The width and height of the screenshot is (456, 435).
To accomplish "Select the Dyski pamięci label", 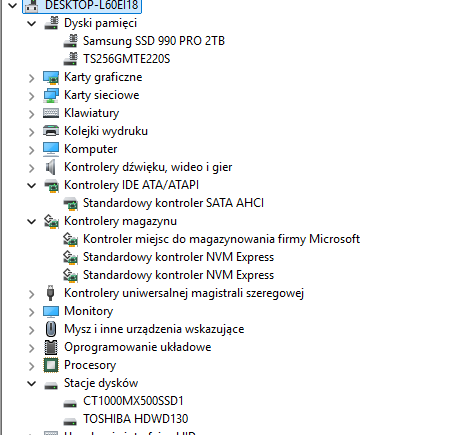I will pos(100,23).
